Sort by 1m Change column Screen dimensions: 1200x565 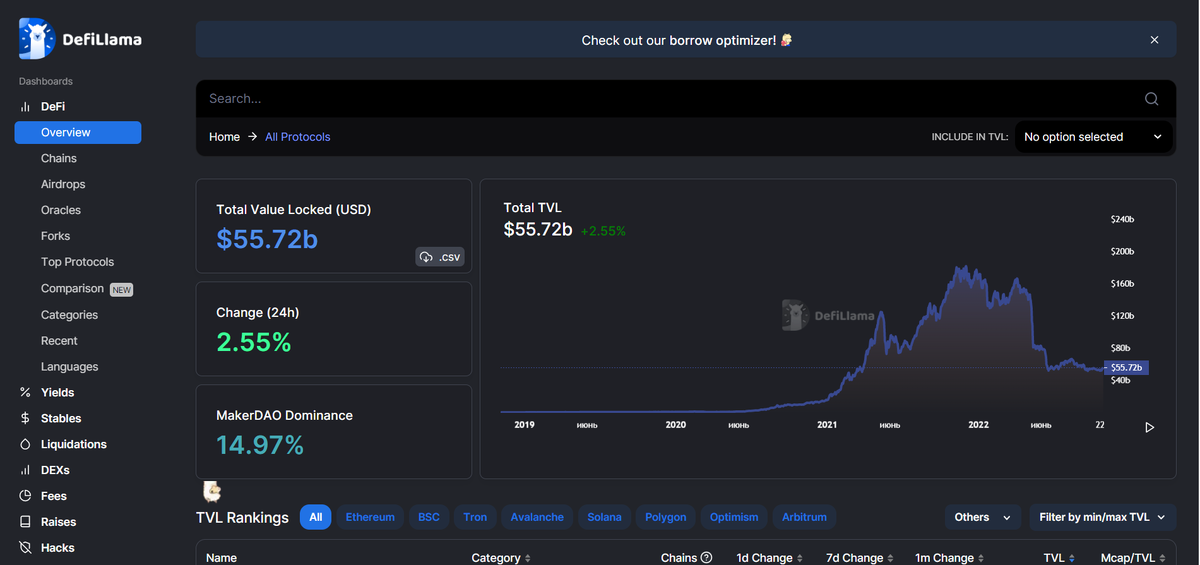pos(948,558)
